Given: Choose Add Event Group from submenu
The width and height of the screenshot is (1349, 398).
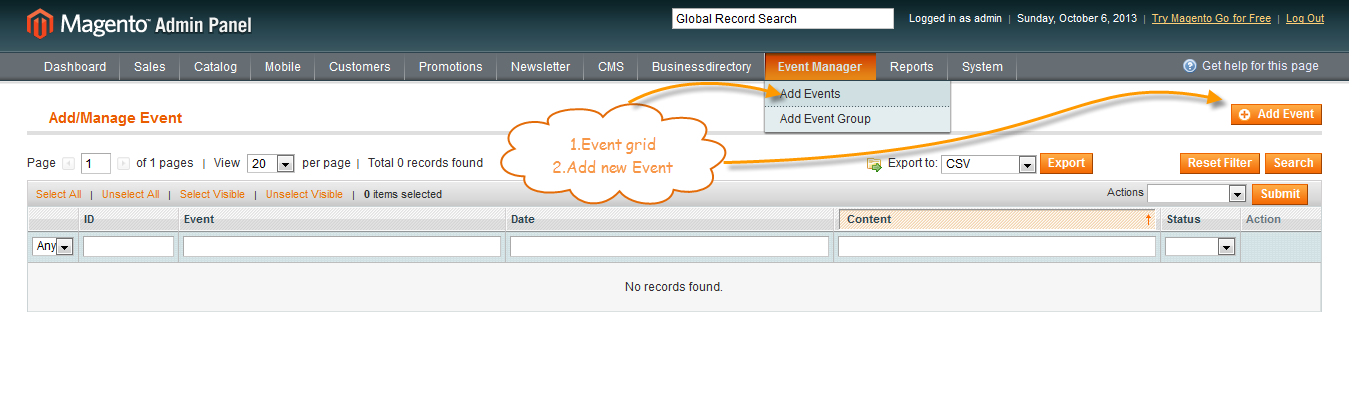Looking at the screenshot, I should [858, 119].
